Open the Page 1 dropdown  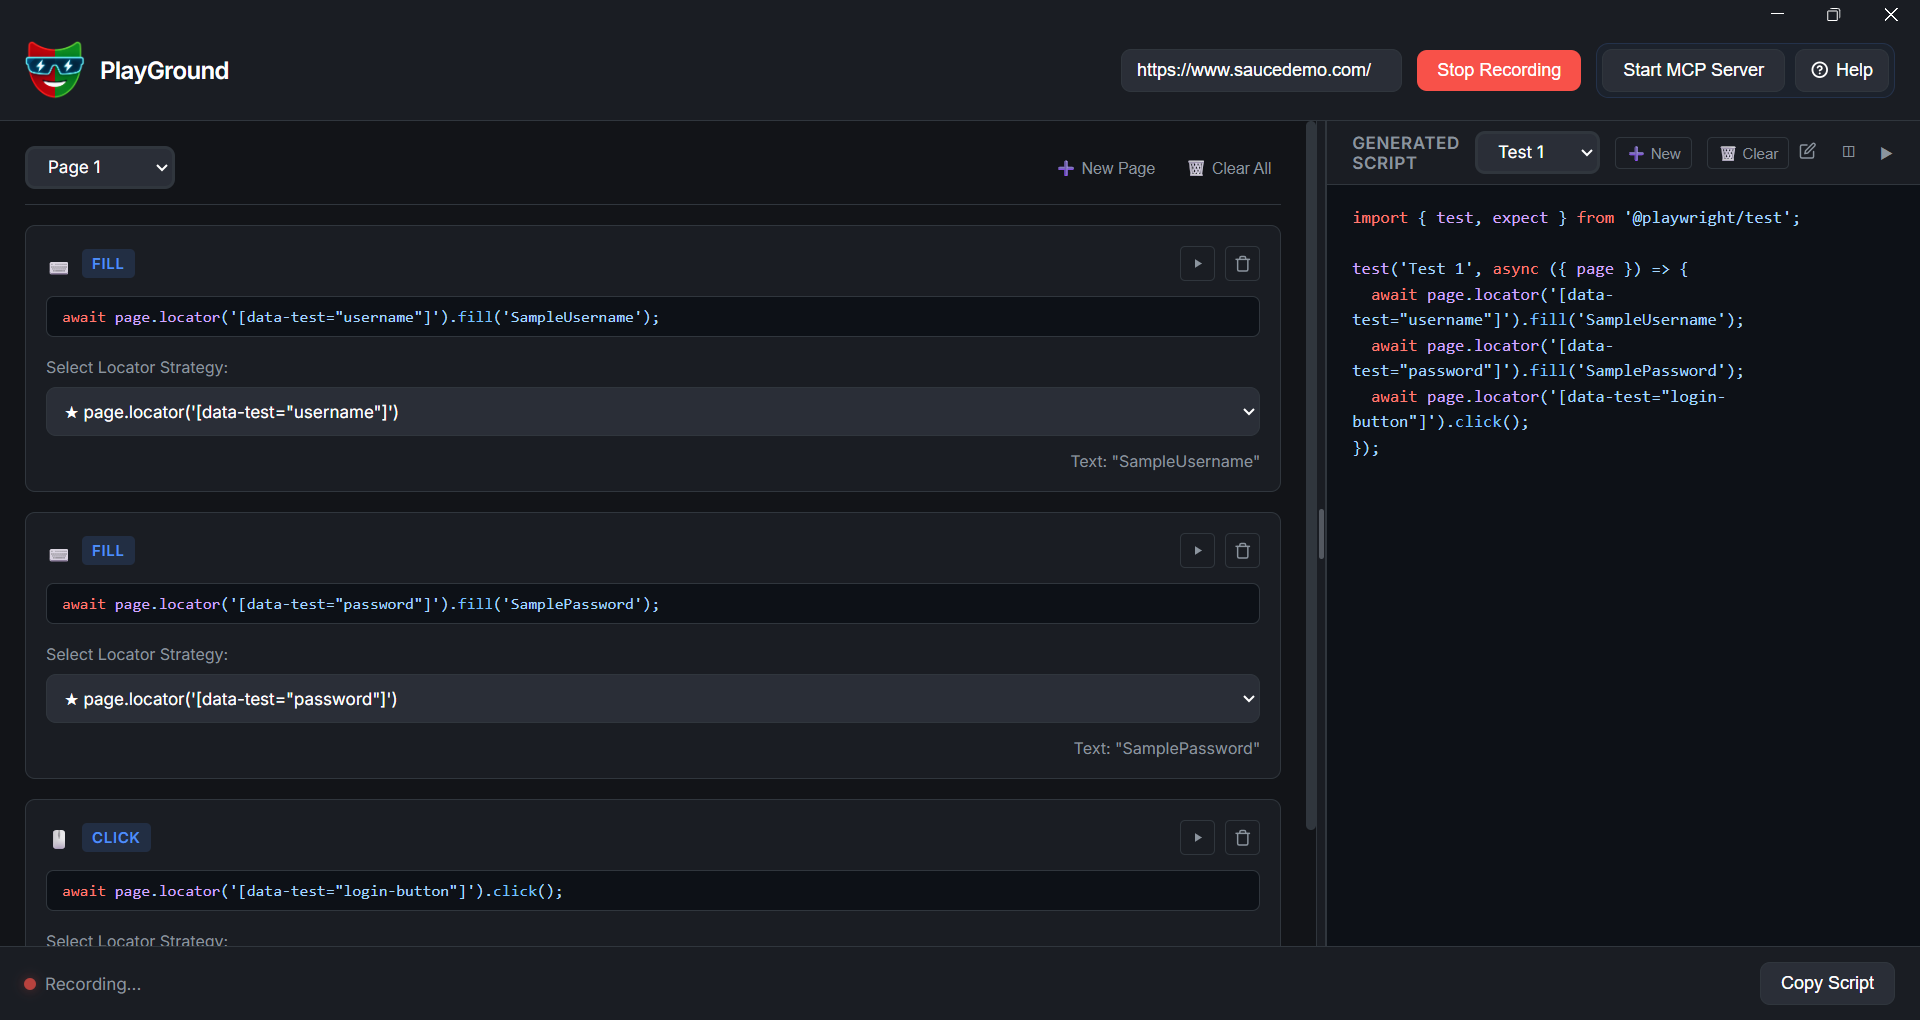tap(100, 167)
